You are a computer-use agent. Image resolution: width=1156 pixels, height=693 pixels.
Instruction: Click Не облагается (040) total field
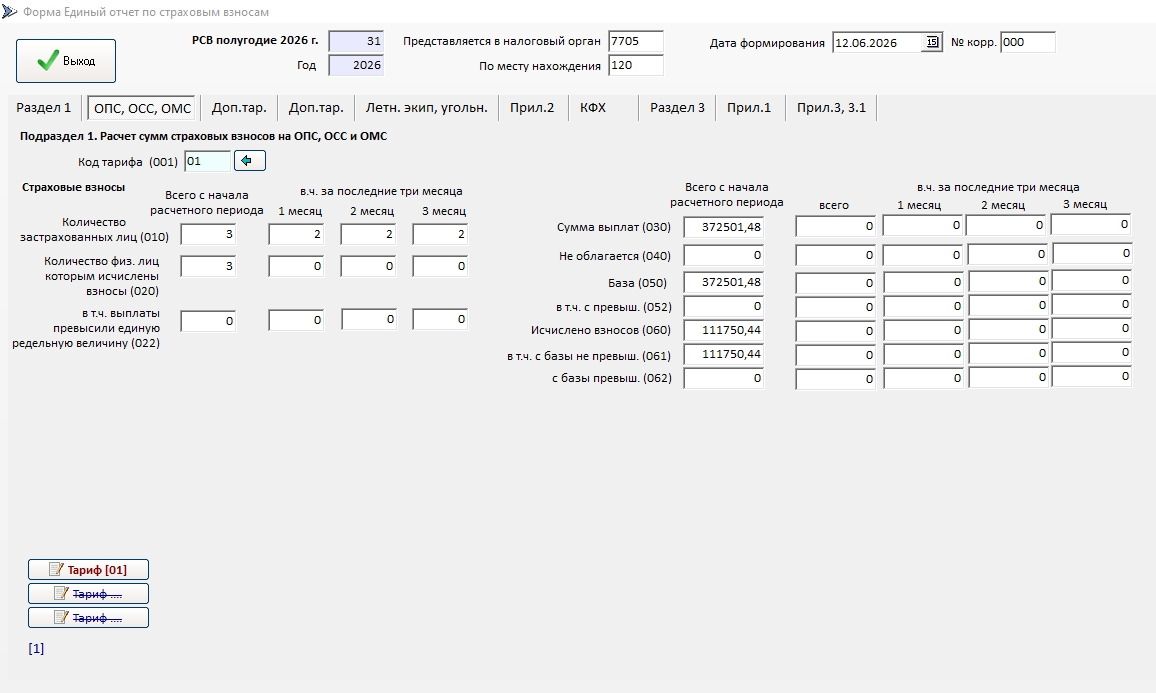click(723, 255)
